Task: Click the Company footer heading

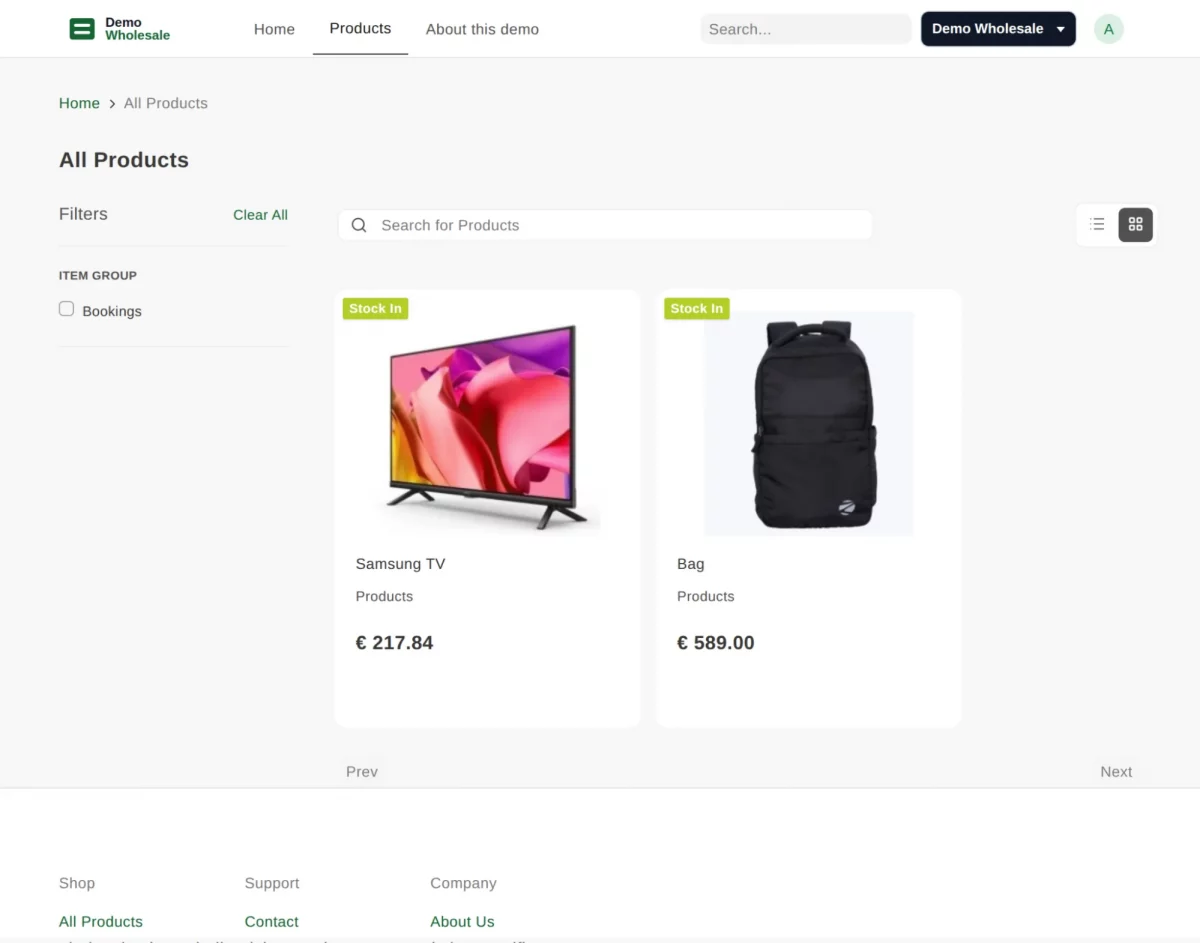Action: tap(463, 883)
